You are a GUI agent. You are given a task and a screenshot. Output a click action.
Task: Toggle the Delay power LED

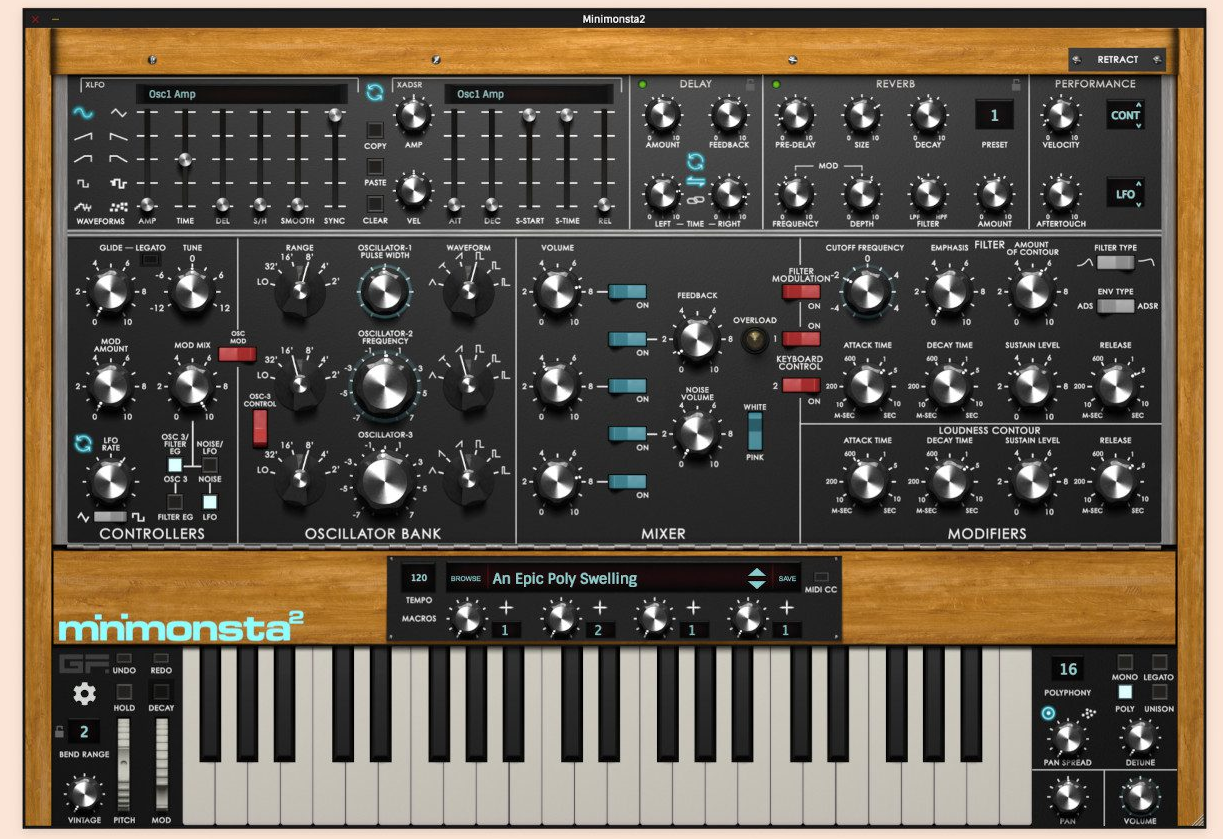point(642,85)
